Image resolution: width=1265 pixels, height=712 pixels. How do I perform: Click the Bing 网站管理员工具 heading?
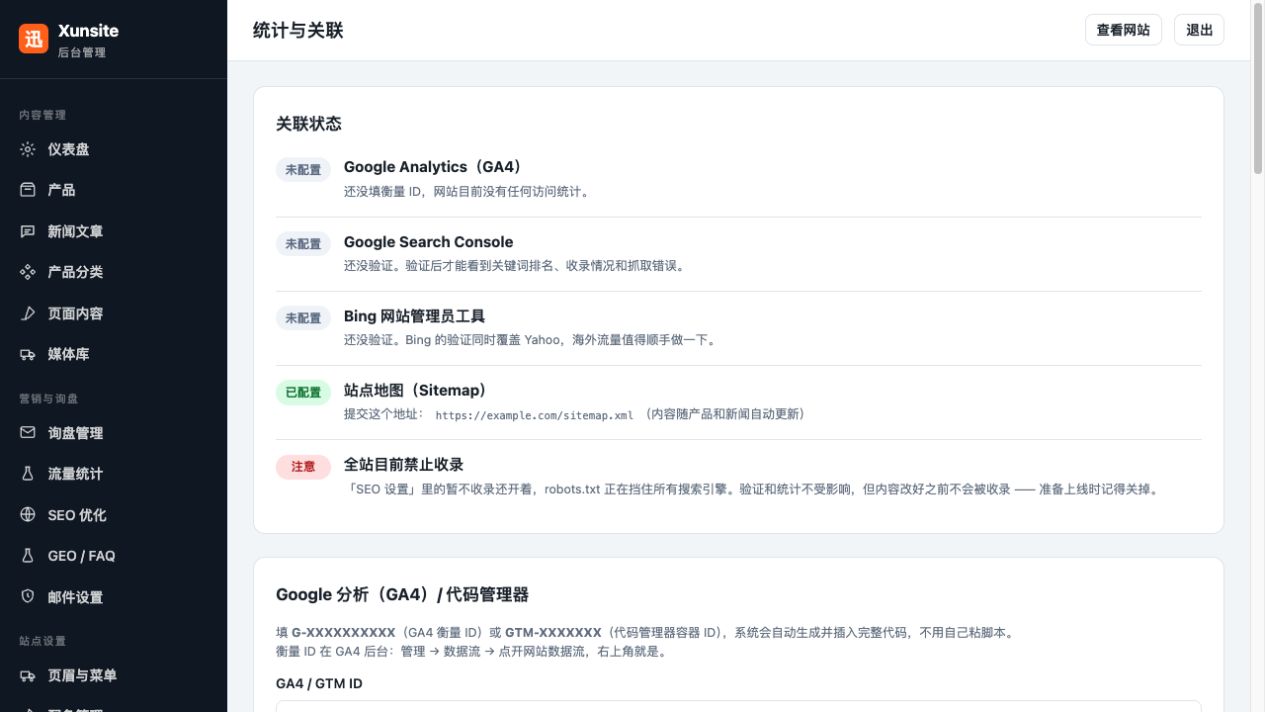point(414,316)
